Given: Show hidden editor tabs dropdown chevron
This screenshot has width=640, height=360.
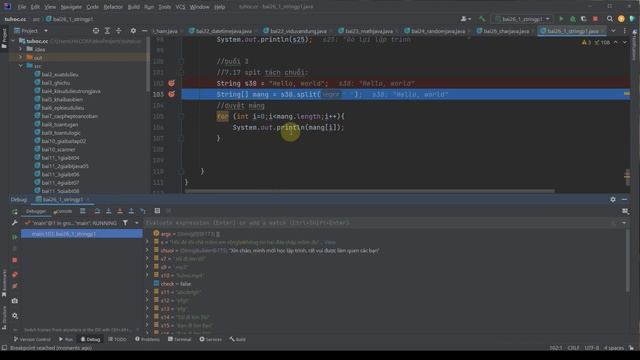Looking at the screenshot, I should 613,31.
